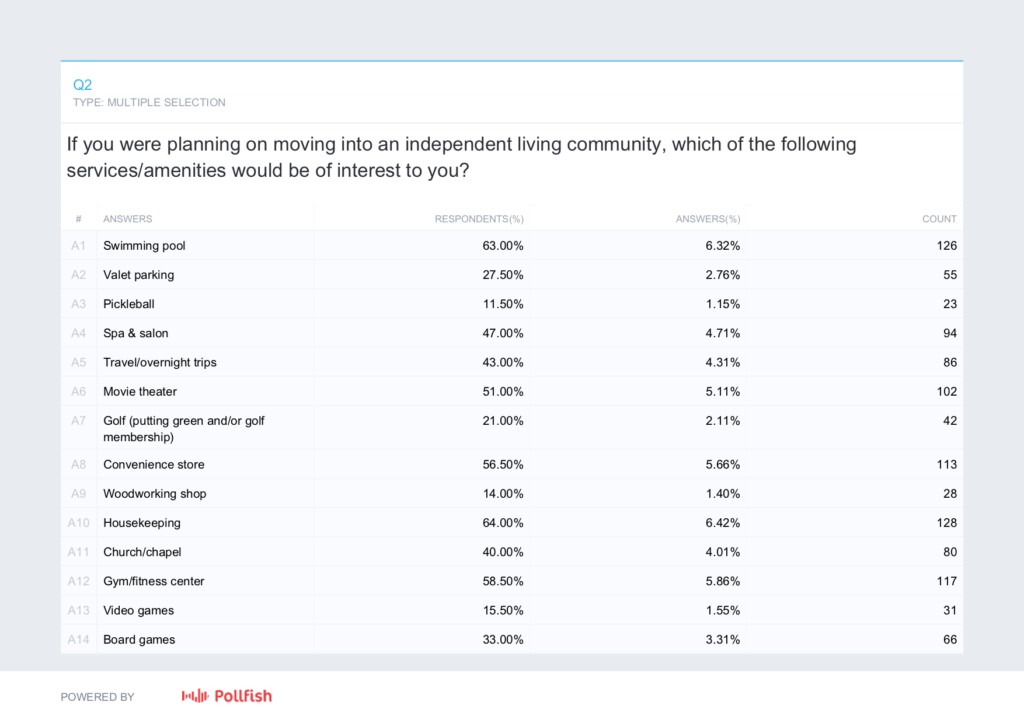Viewport: 1024px width, 723px height.
Task: Click the Pickleball answer label
Action: (129, 304)
